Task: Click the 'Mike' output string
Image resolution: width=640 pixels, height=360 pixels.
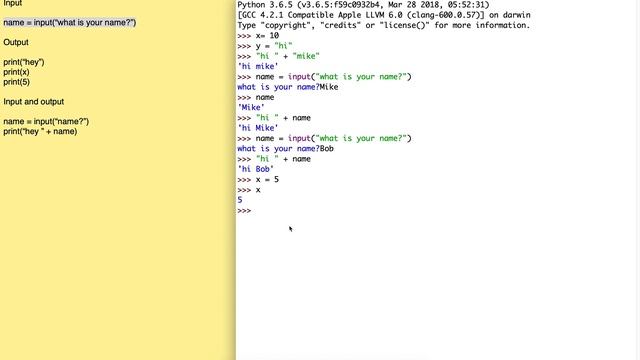Action: [251, 108]
